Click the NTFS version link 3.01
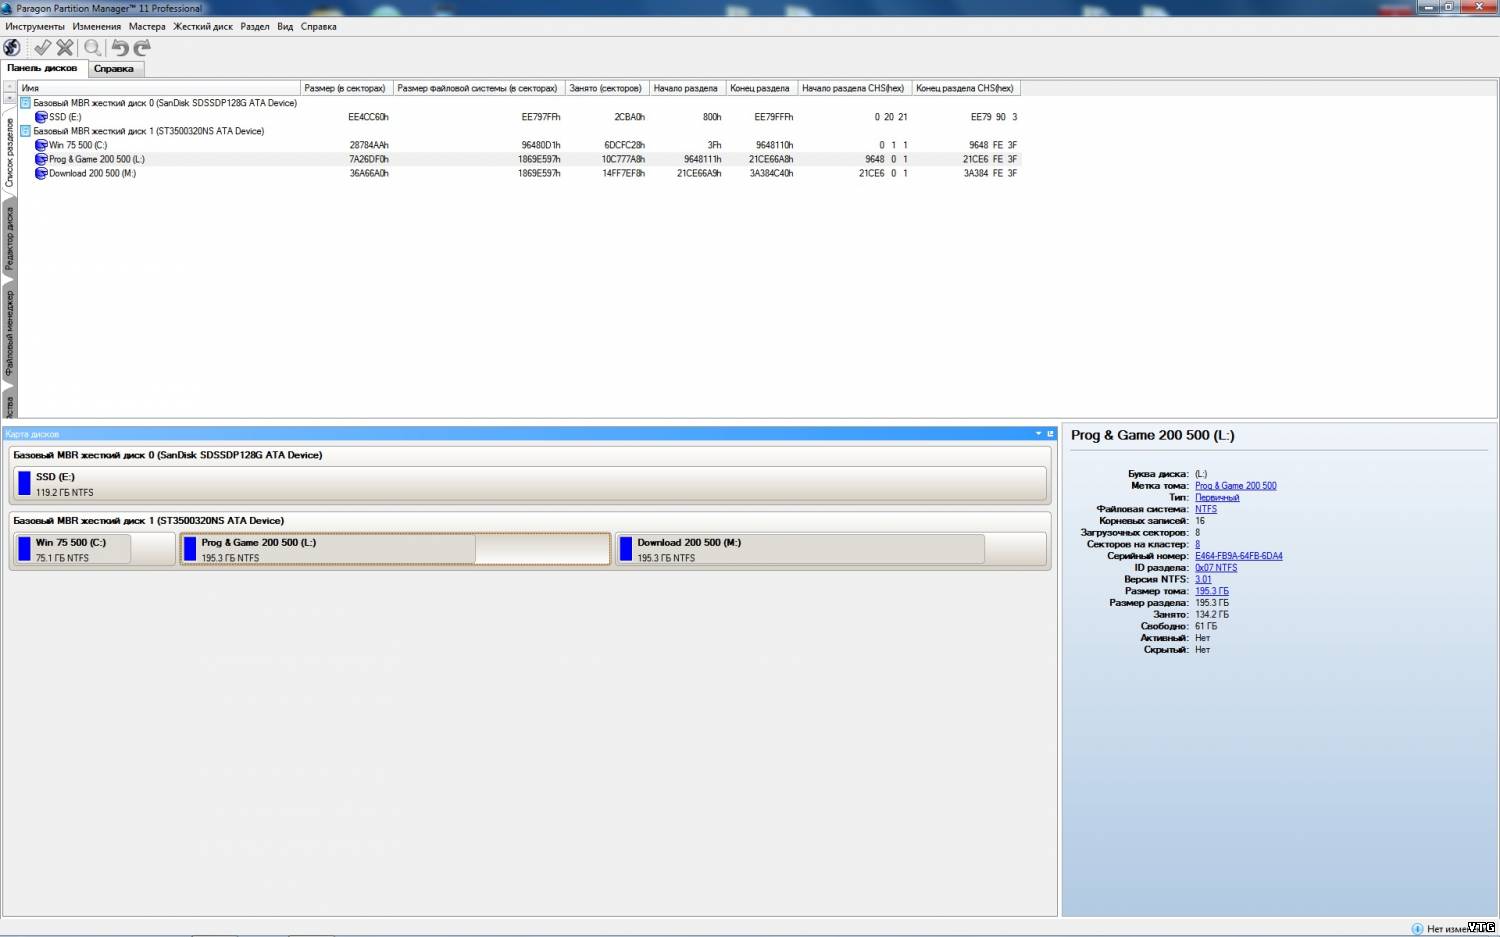 click(x=1203, y=579)
